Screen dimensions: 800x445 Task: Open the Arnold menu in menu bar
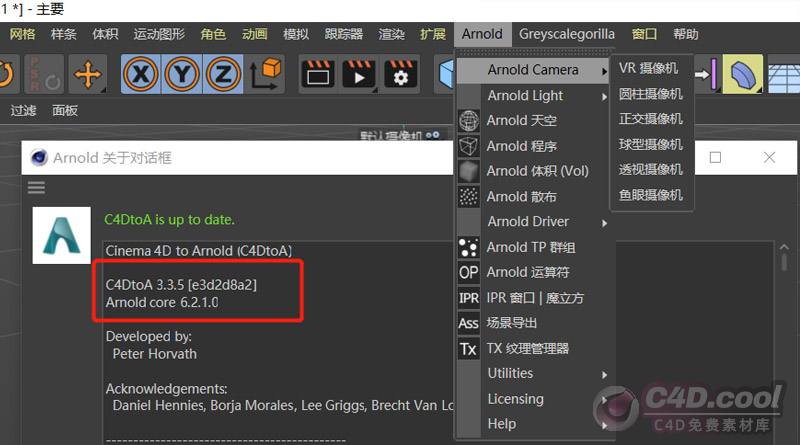tap(482, 34)
